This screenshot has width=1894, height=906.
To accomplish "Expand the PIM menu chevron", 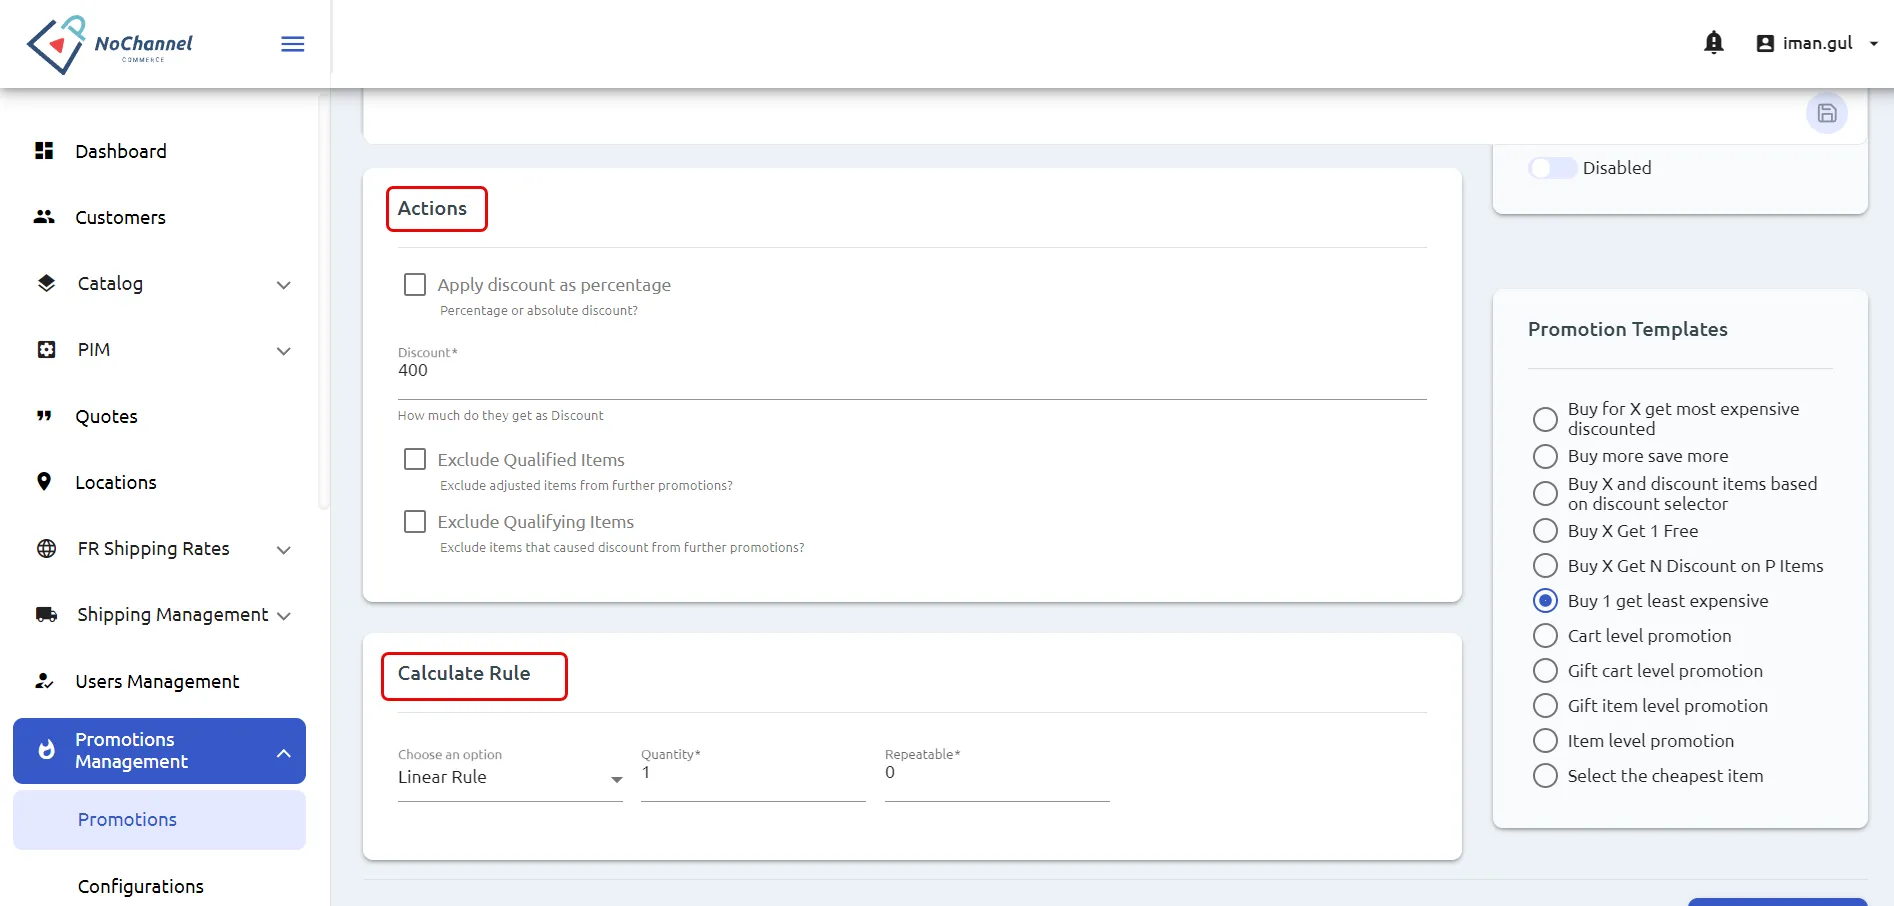I will click(x=284, y=351).
